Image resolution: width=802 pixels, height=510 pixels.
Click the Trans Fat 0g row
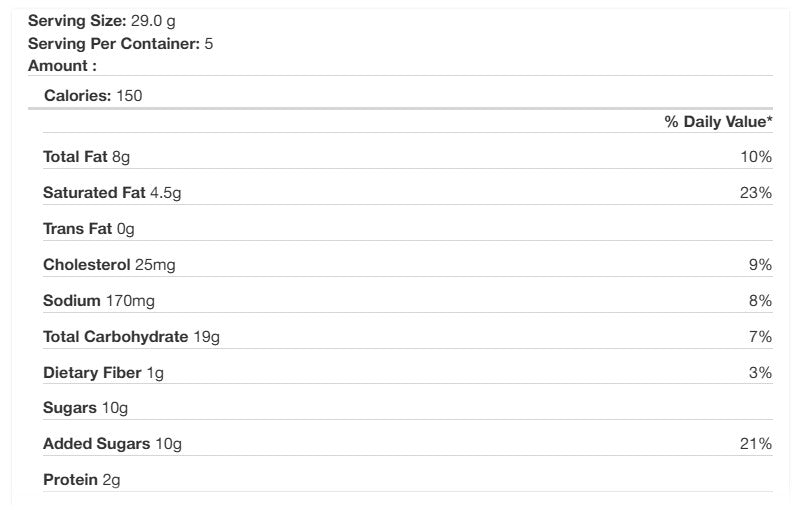click(x=88, y=229)
